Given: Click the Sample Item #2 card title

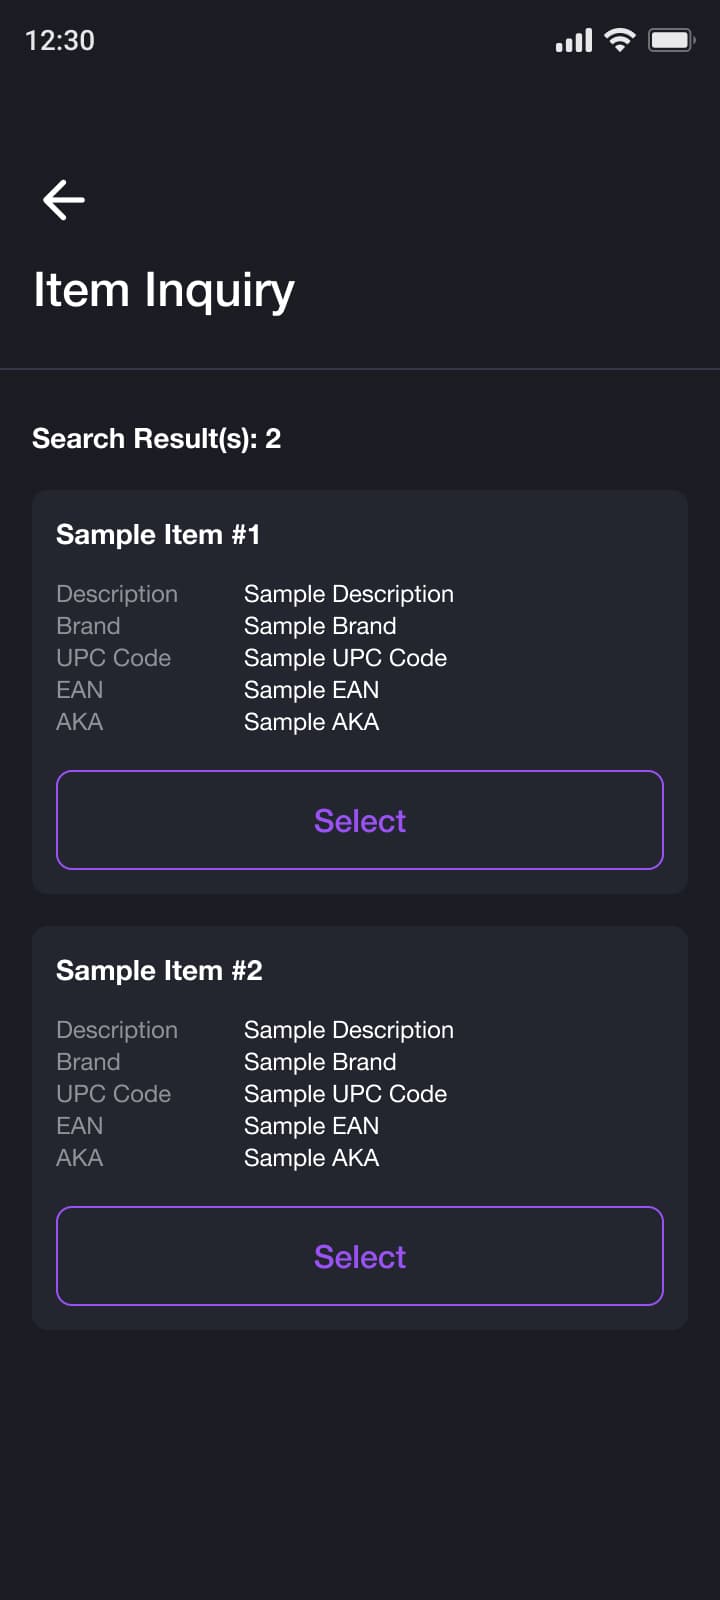Looking at the screenshot, I should (158, 970).
